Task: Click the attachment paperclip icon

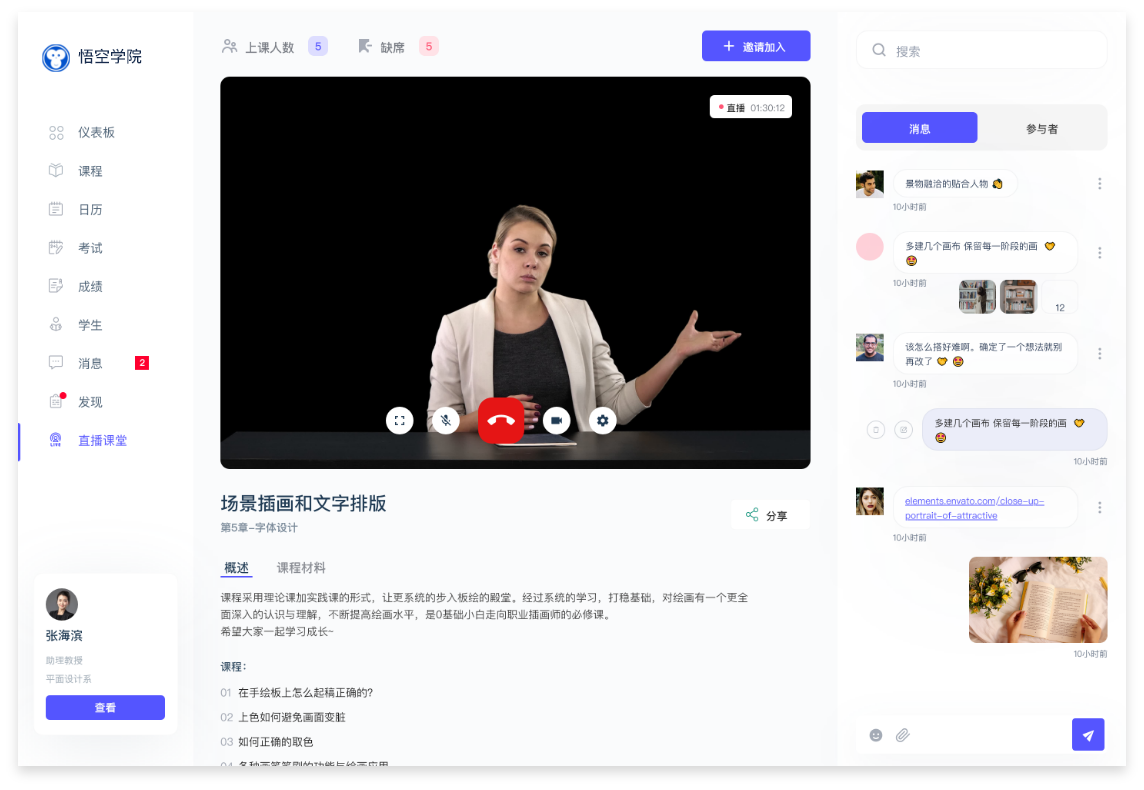Action: tap(903, 735)
